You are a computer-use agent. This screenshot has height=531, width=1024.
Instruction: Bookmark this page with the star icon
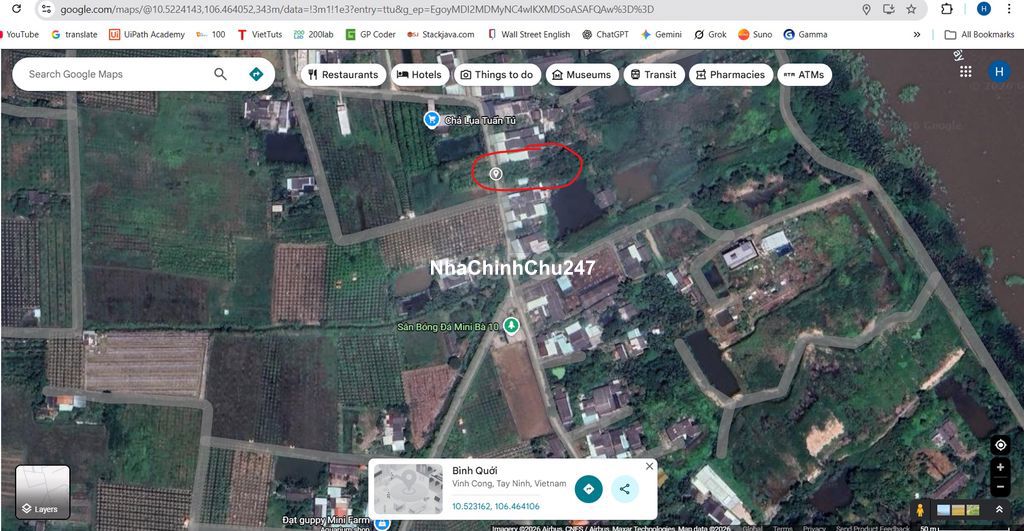(x=911, y=9)
